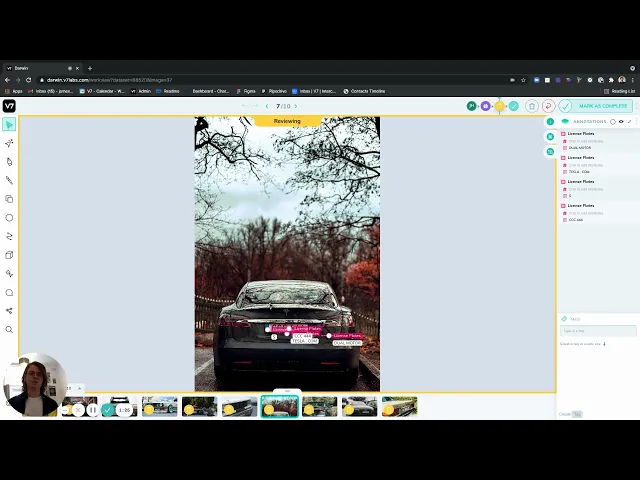This screenshot has width=640, height=480.
Task: Pick the Ellipse tool
Action: 9,218
